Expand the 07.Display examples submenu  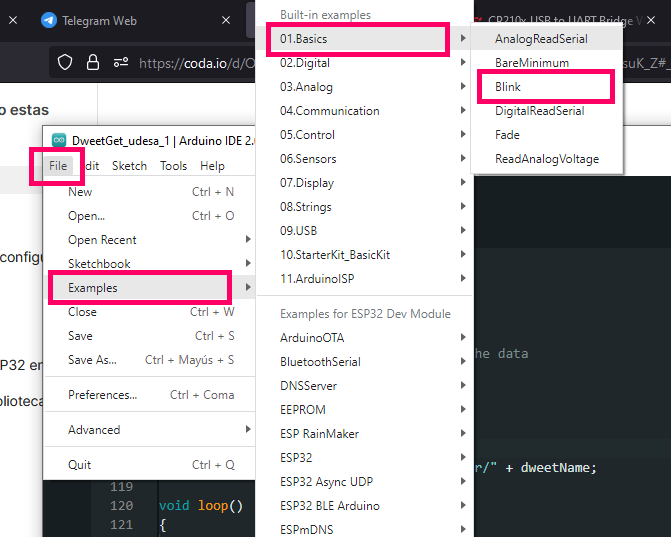tap(365, 182)
